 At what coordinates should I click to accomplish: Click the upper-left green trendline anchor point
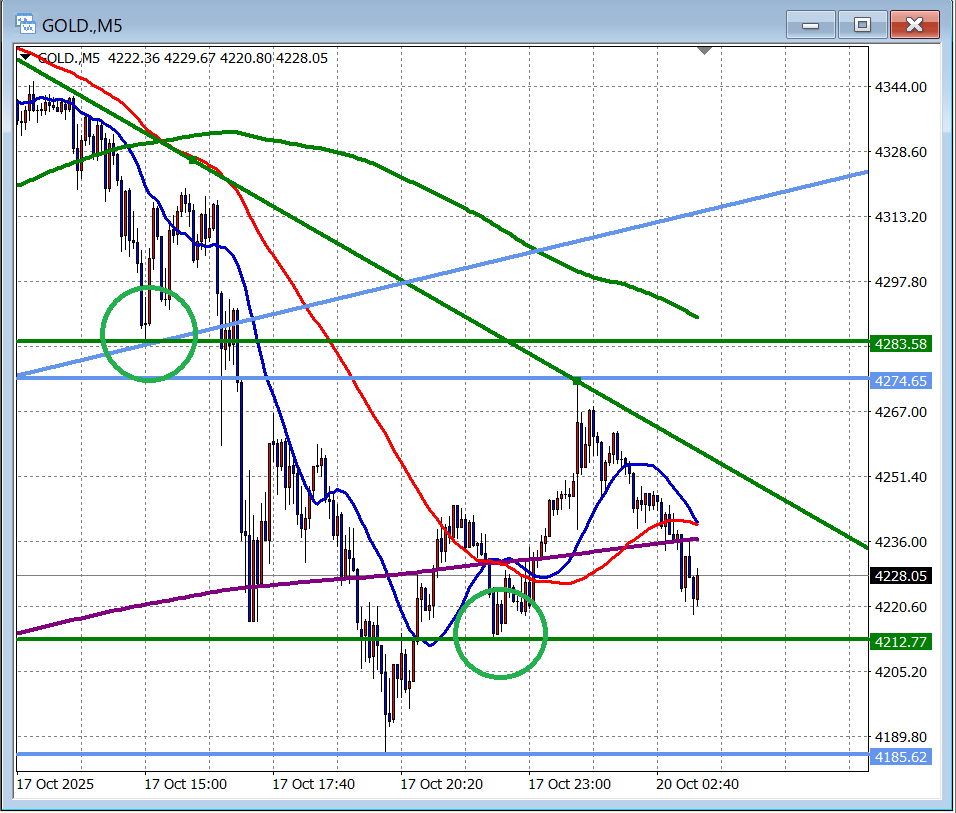(x=192, y=160)
